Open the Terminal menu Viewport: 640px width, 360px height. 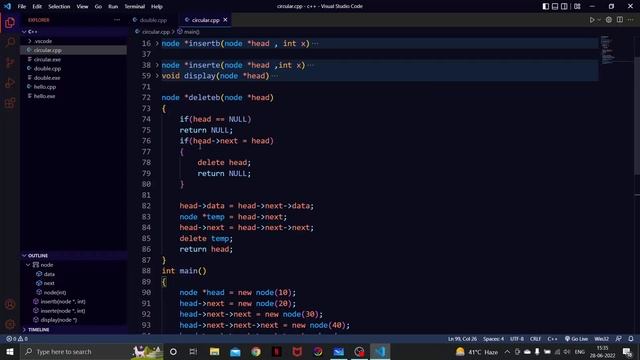(135, 6)
